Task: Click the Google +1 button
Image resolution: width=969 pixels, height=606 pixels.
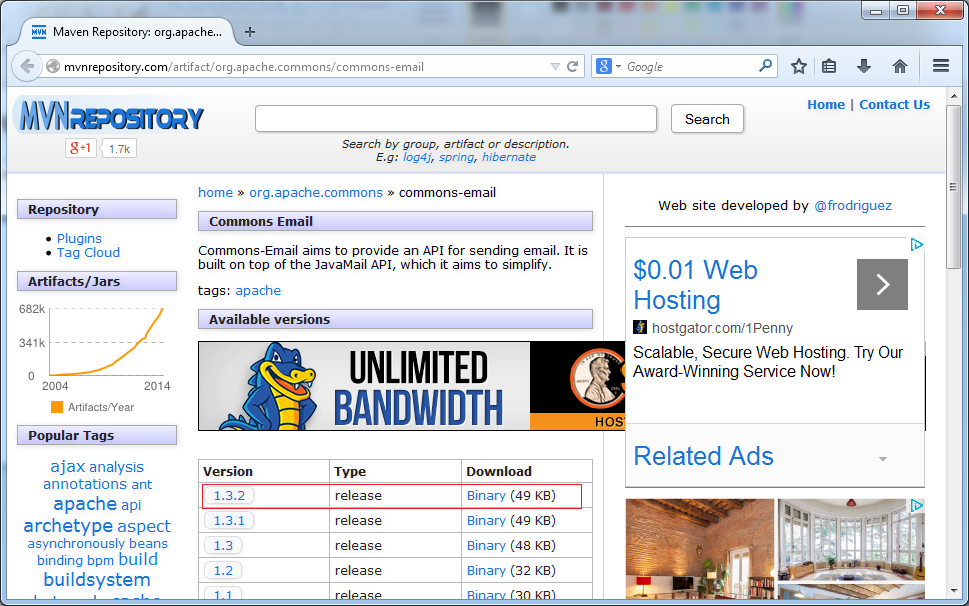Action: (80, 148)
